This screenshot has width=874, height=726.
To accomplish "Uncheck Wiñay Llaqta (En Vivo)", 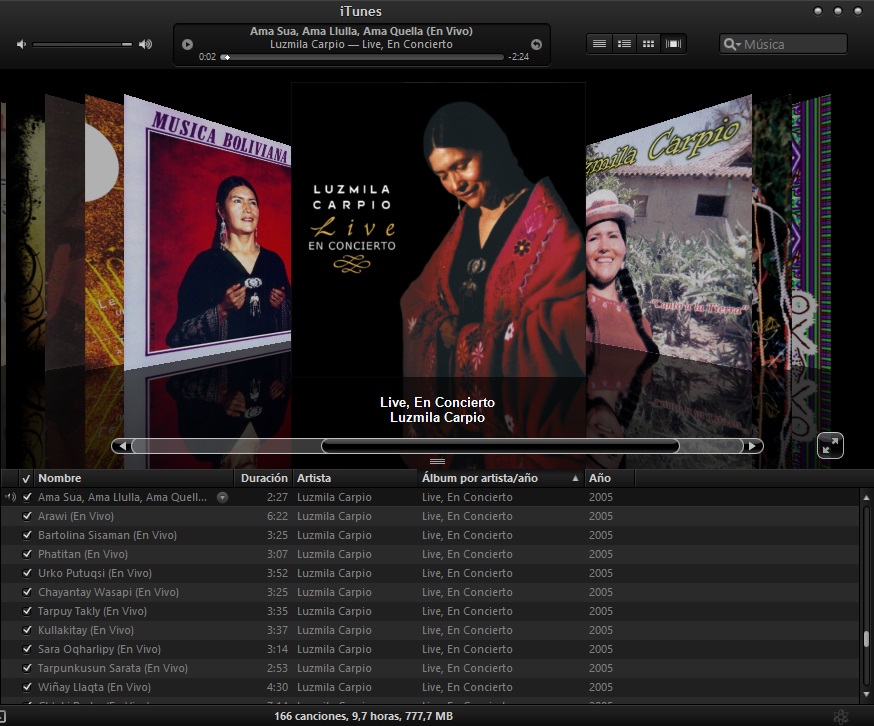I will click(27, 686).
